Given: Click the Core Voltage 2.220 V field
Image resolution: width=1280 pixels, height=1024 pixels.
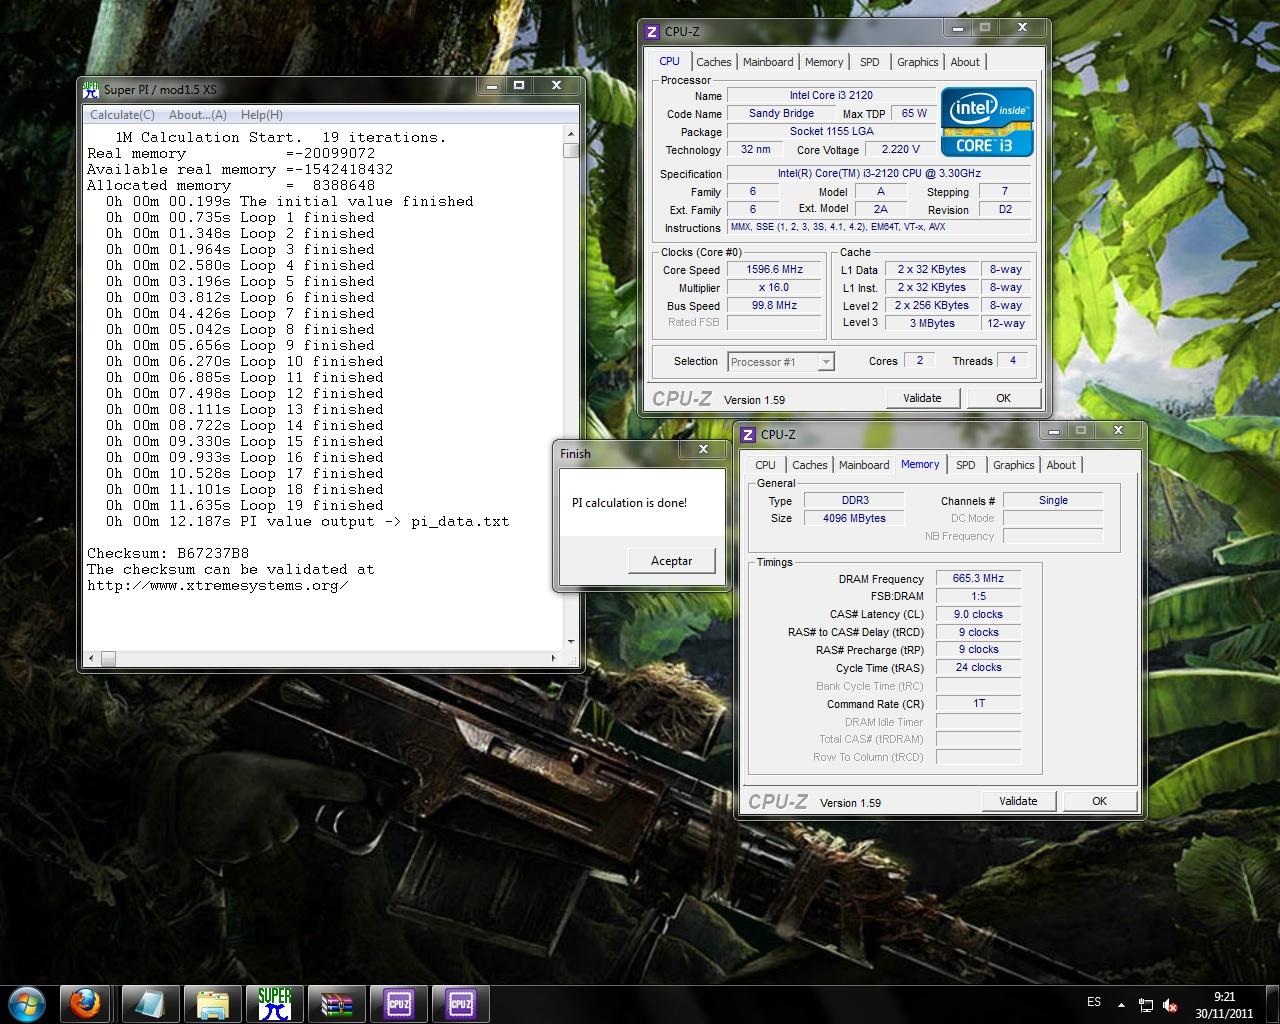Looking at the screenshot, I should point(901,150).
